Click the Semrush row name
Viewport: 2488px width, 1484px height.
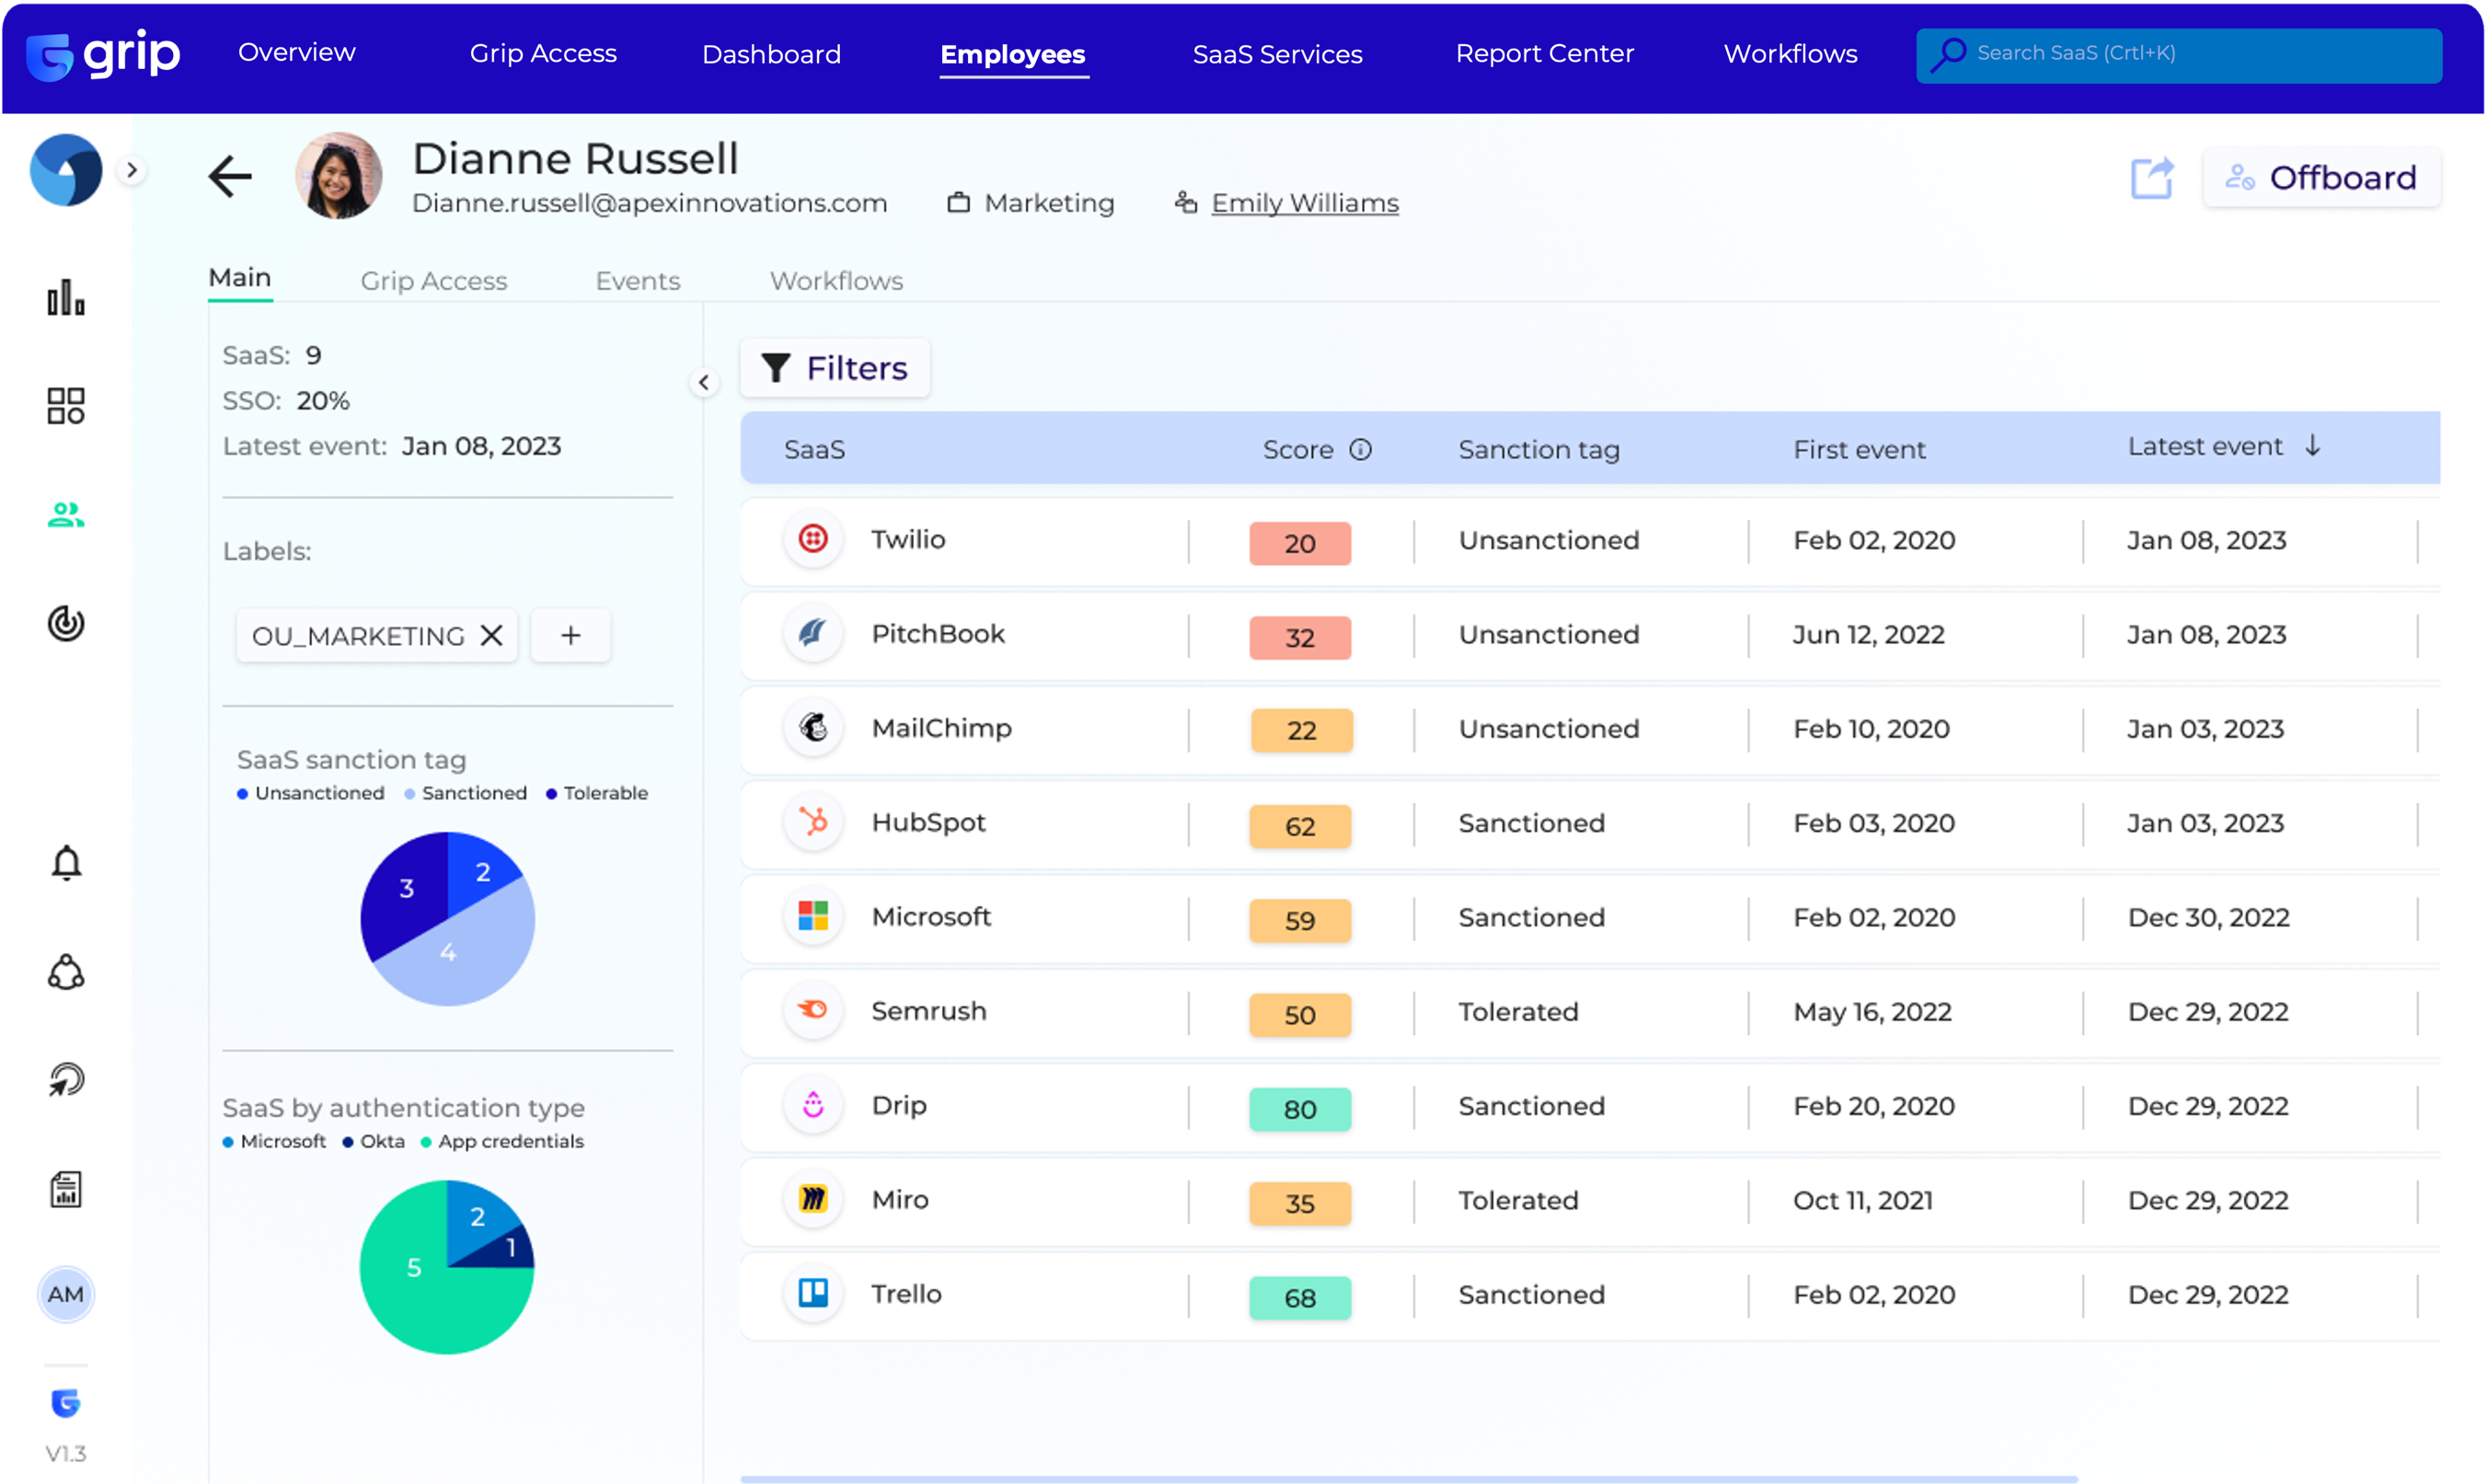tap(929, 1010)
